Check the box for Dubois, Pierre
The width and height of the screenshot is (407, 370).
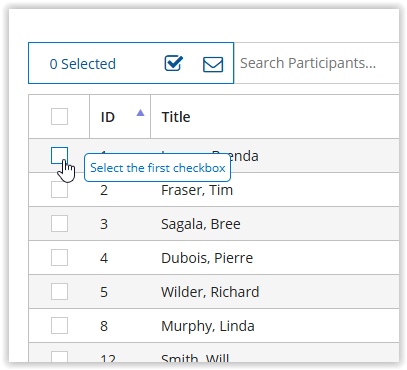[x=59, y=257]
